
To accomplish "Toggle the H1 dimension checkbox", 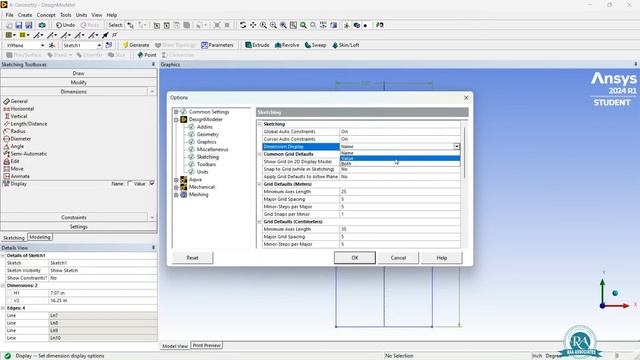I will pyautogui.click(x=10, y=293).
